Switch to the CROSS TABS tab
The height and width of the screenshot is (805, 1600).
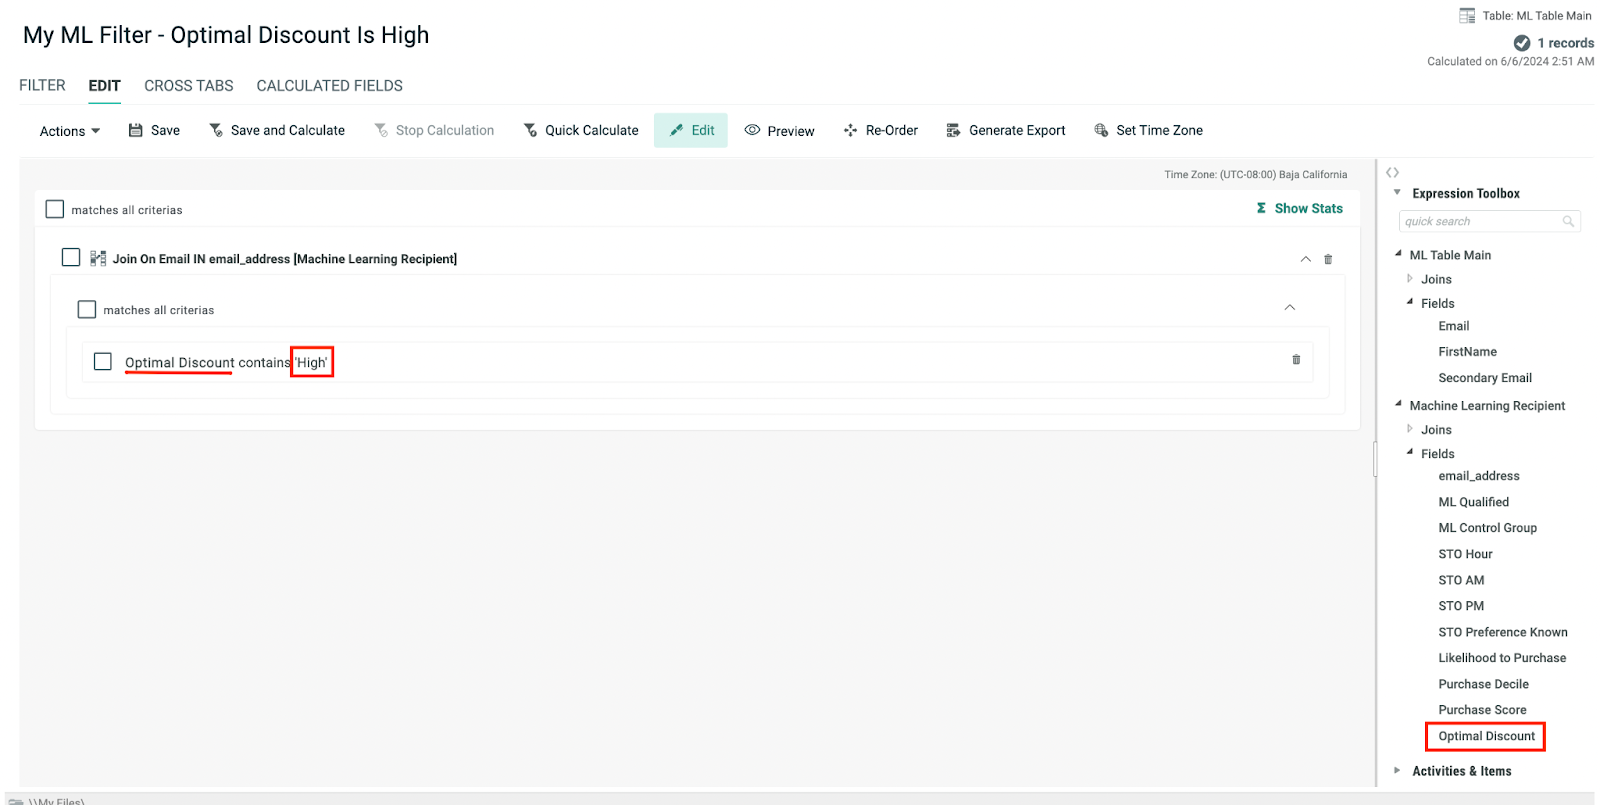188,86
